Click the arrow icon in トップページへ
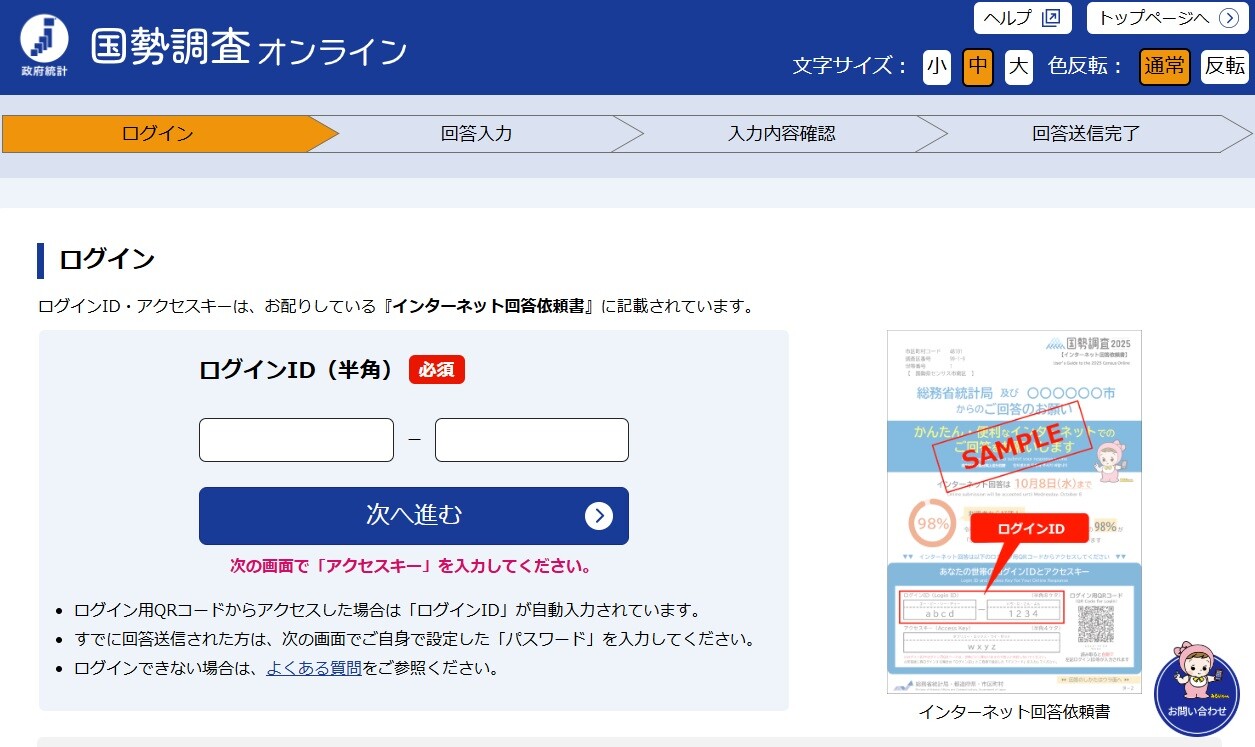Image resolution: width=1255 pixels, height=747 pixels. (x=1228, y=18)
